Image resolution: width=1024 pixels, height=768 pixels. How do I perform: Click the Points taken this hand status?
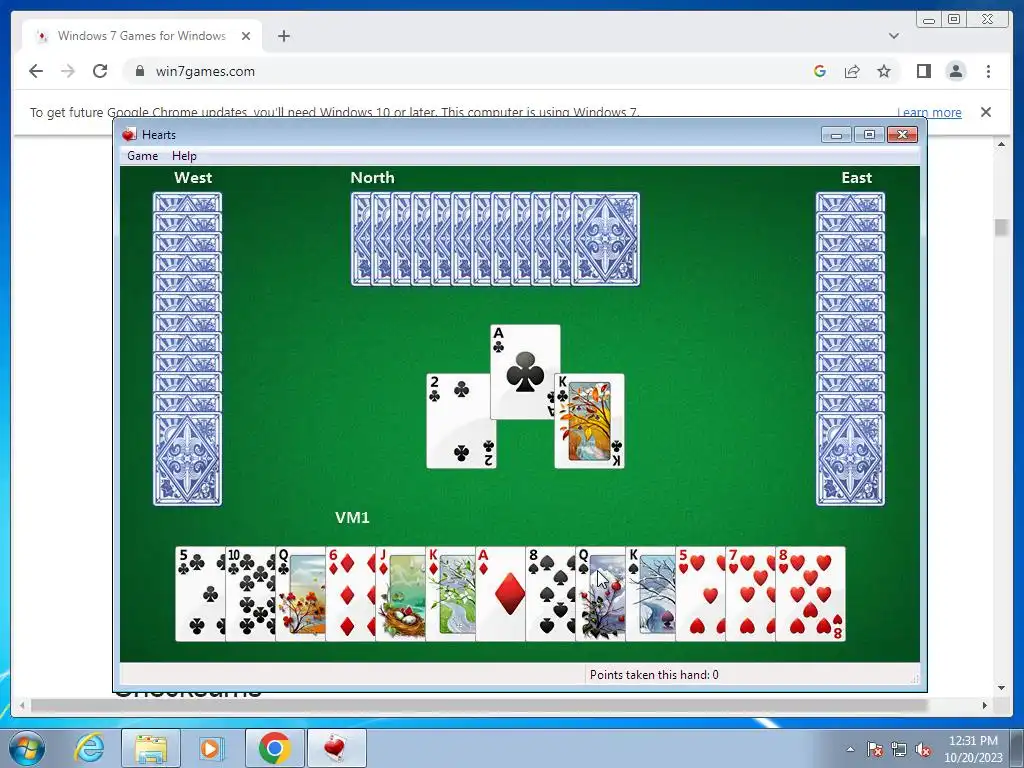coord(654,675)
